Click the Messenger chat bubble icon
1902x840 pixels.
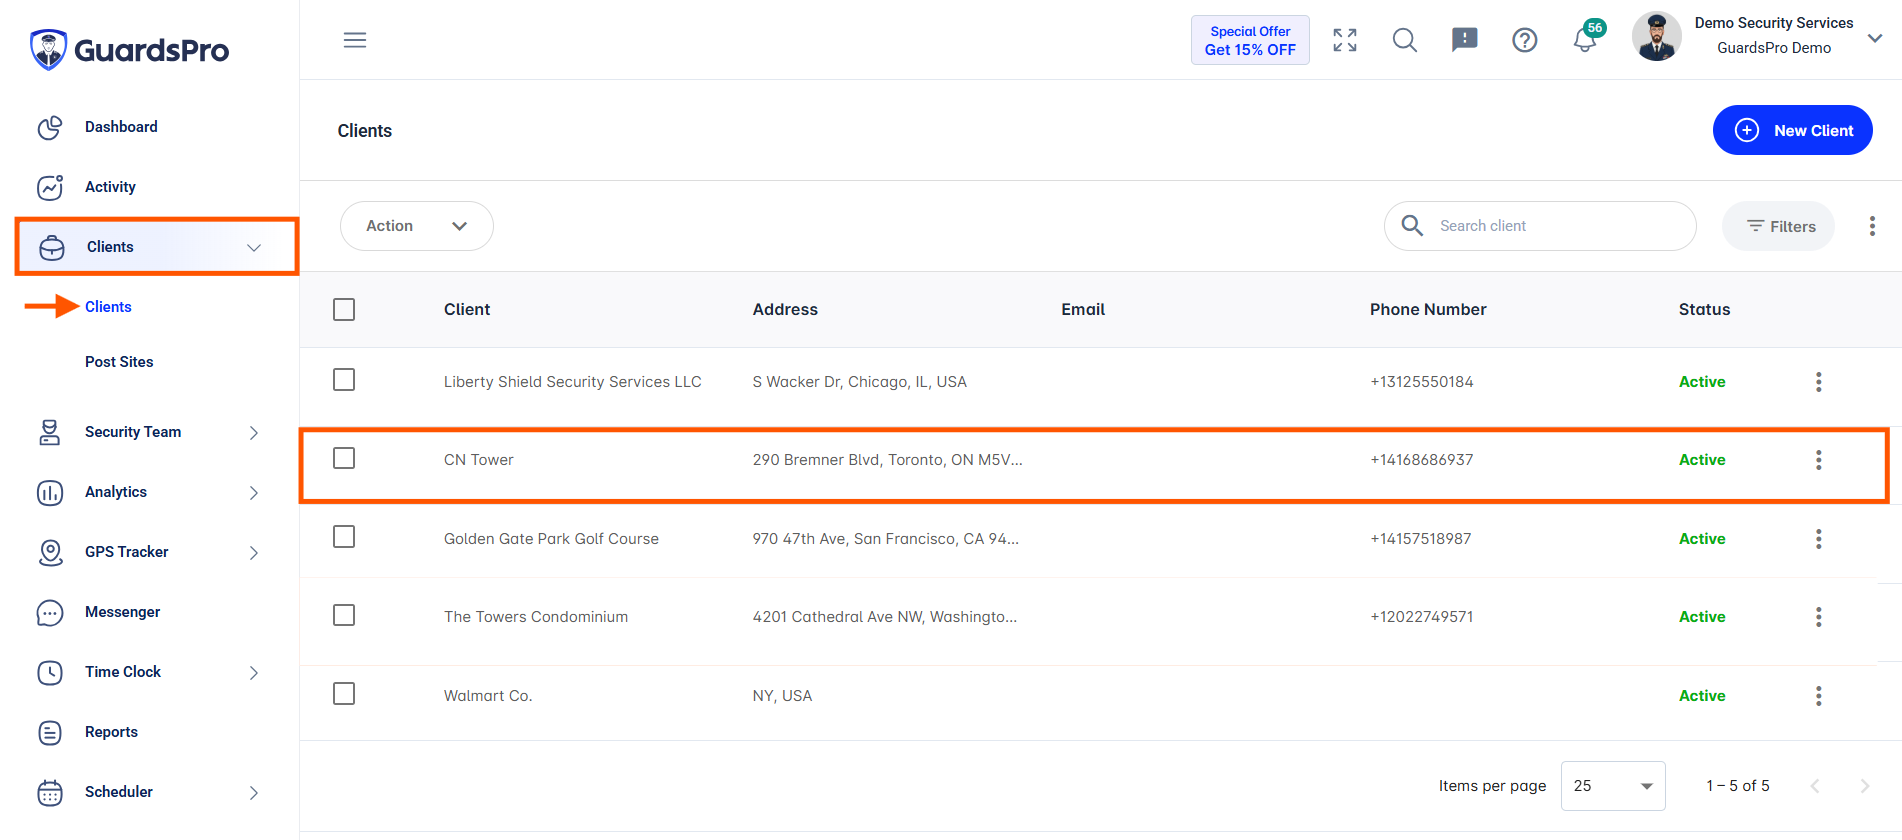click(x=50, y=612)
